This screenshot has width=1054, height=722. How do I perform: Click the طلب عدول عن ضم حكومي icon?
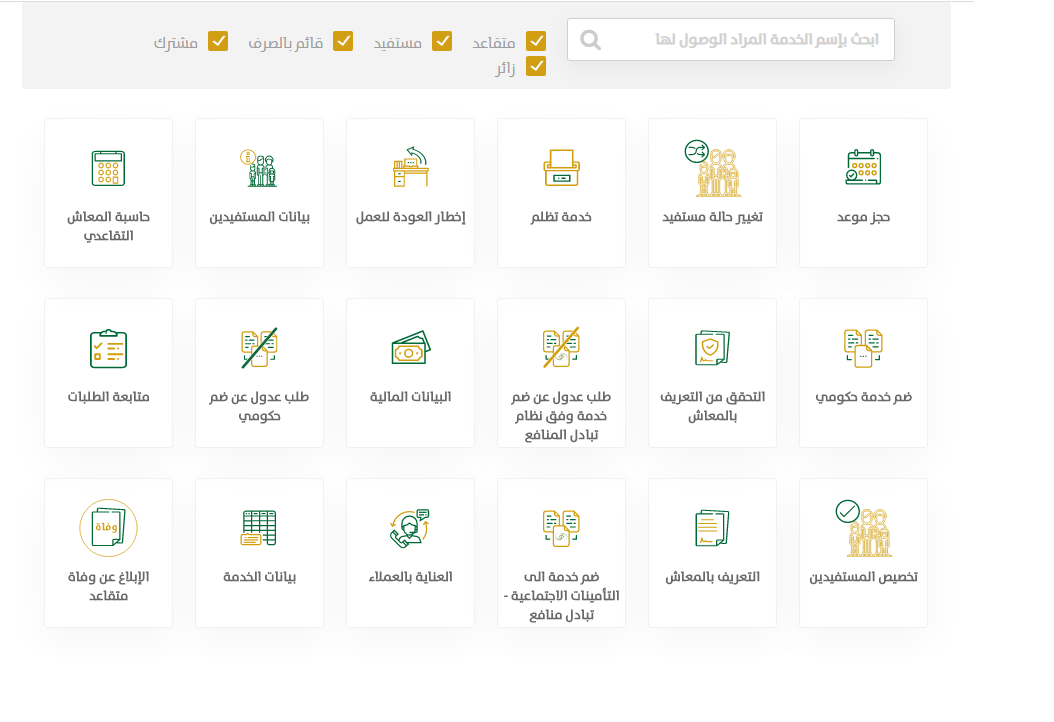pos(259,348)
